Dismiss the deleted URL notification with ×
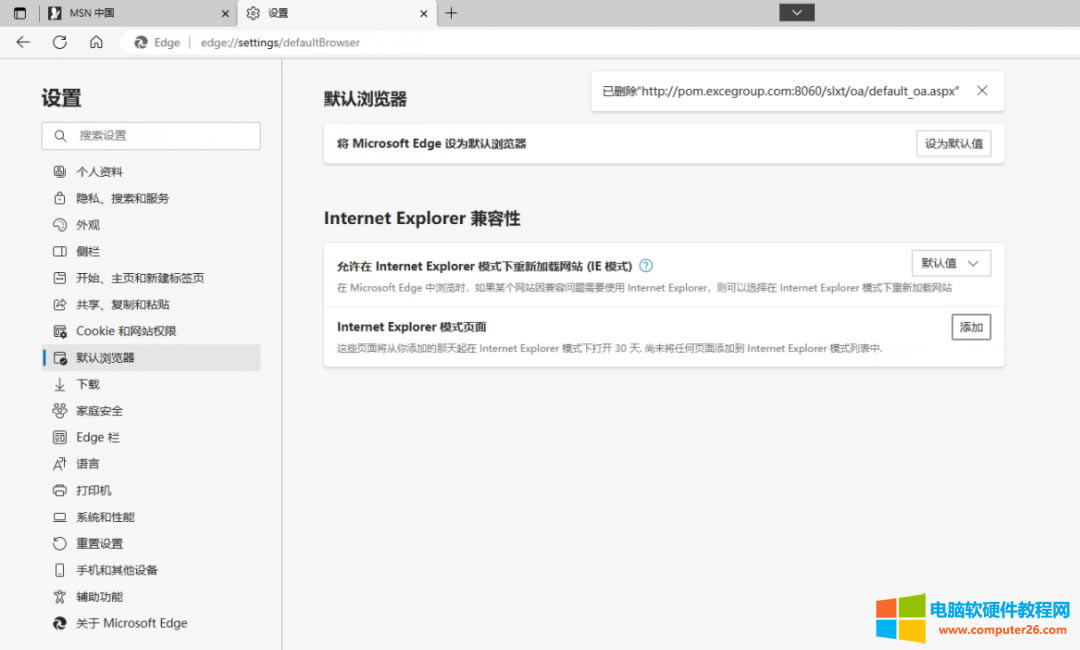The image size is (1080, 650). tap(981, 90)
